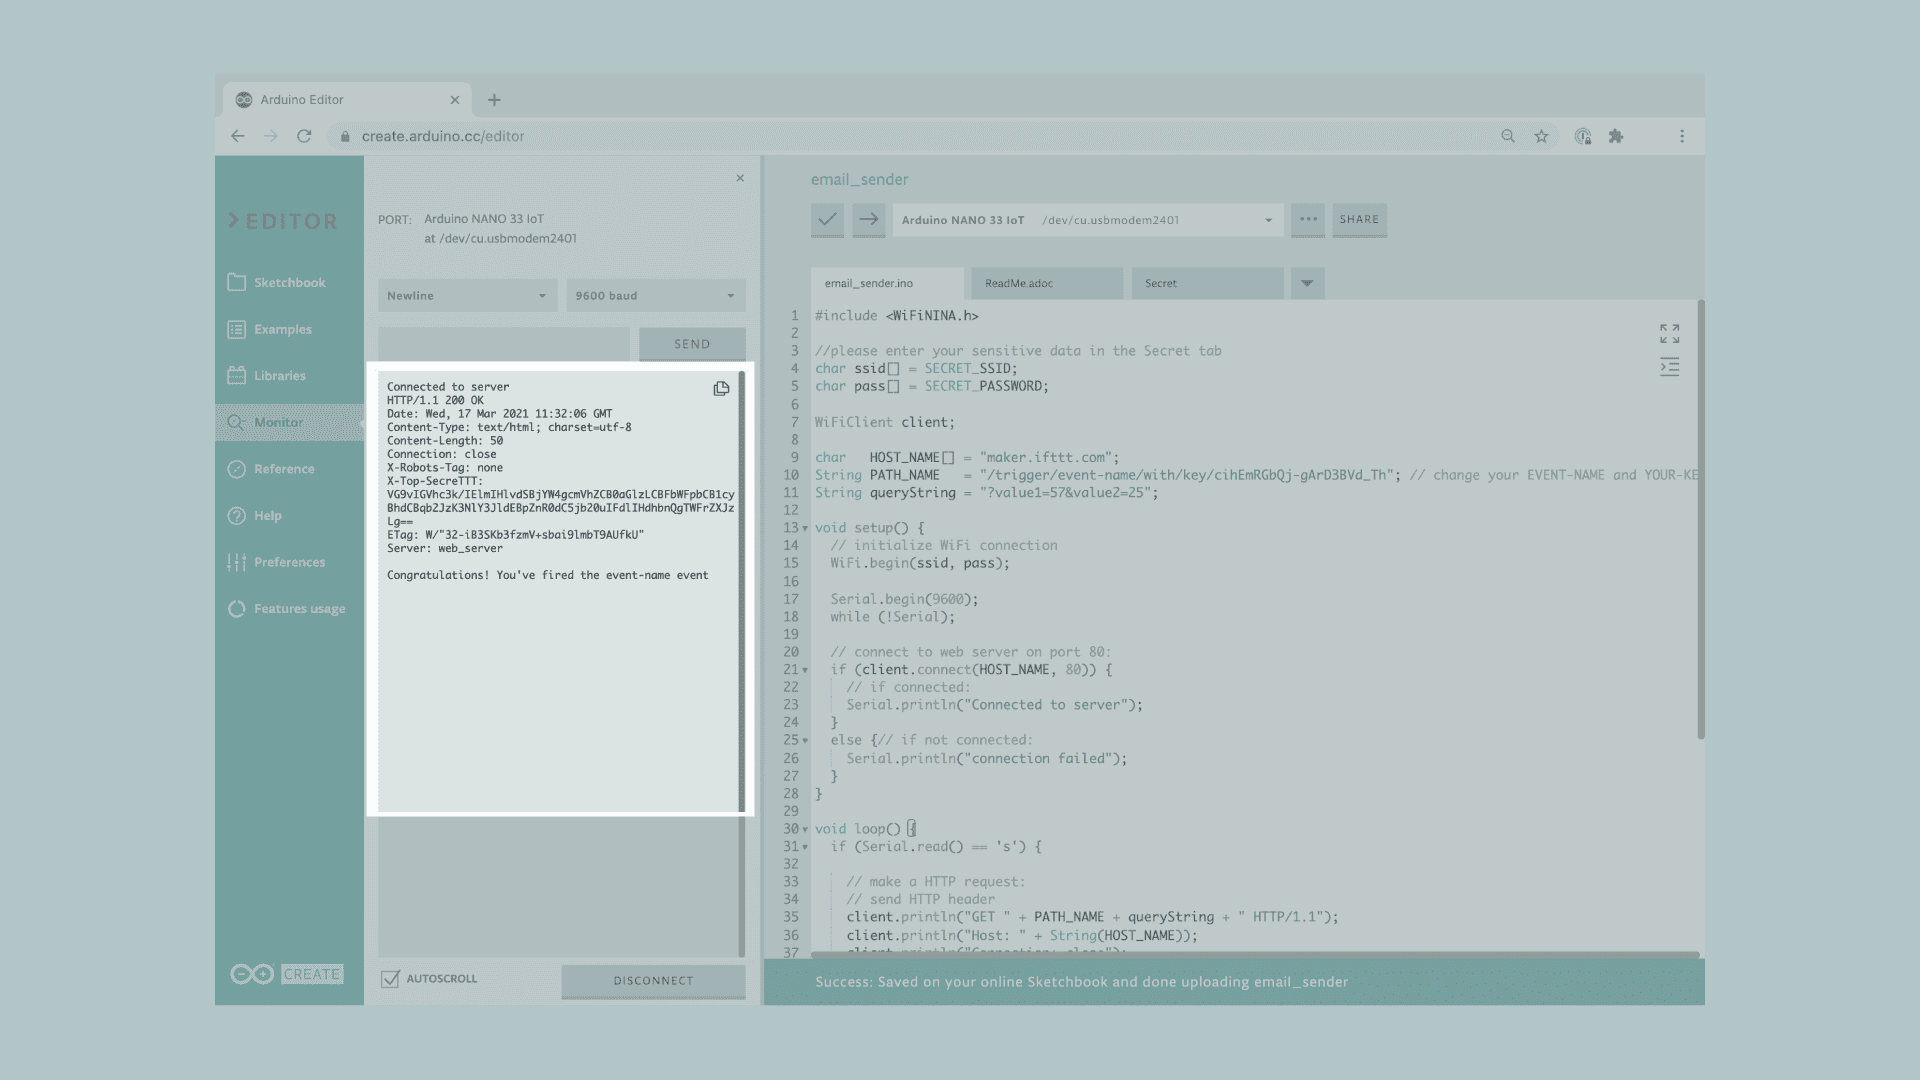Switch to the Secret tab
This screenshot has width=1920, height=1080.
pyautogui.click(x=1206, y=284)
